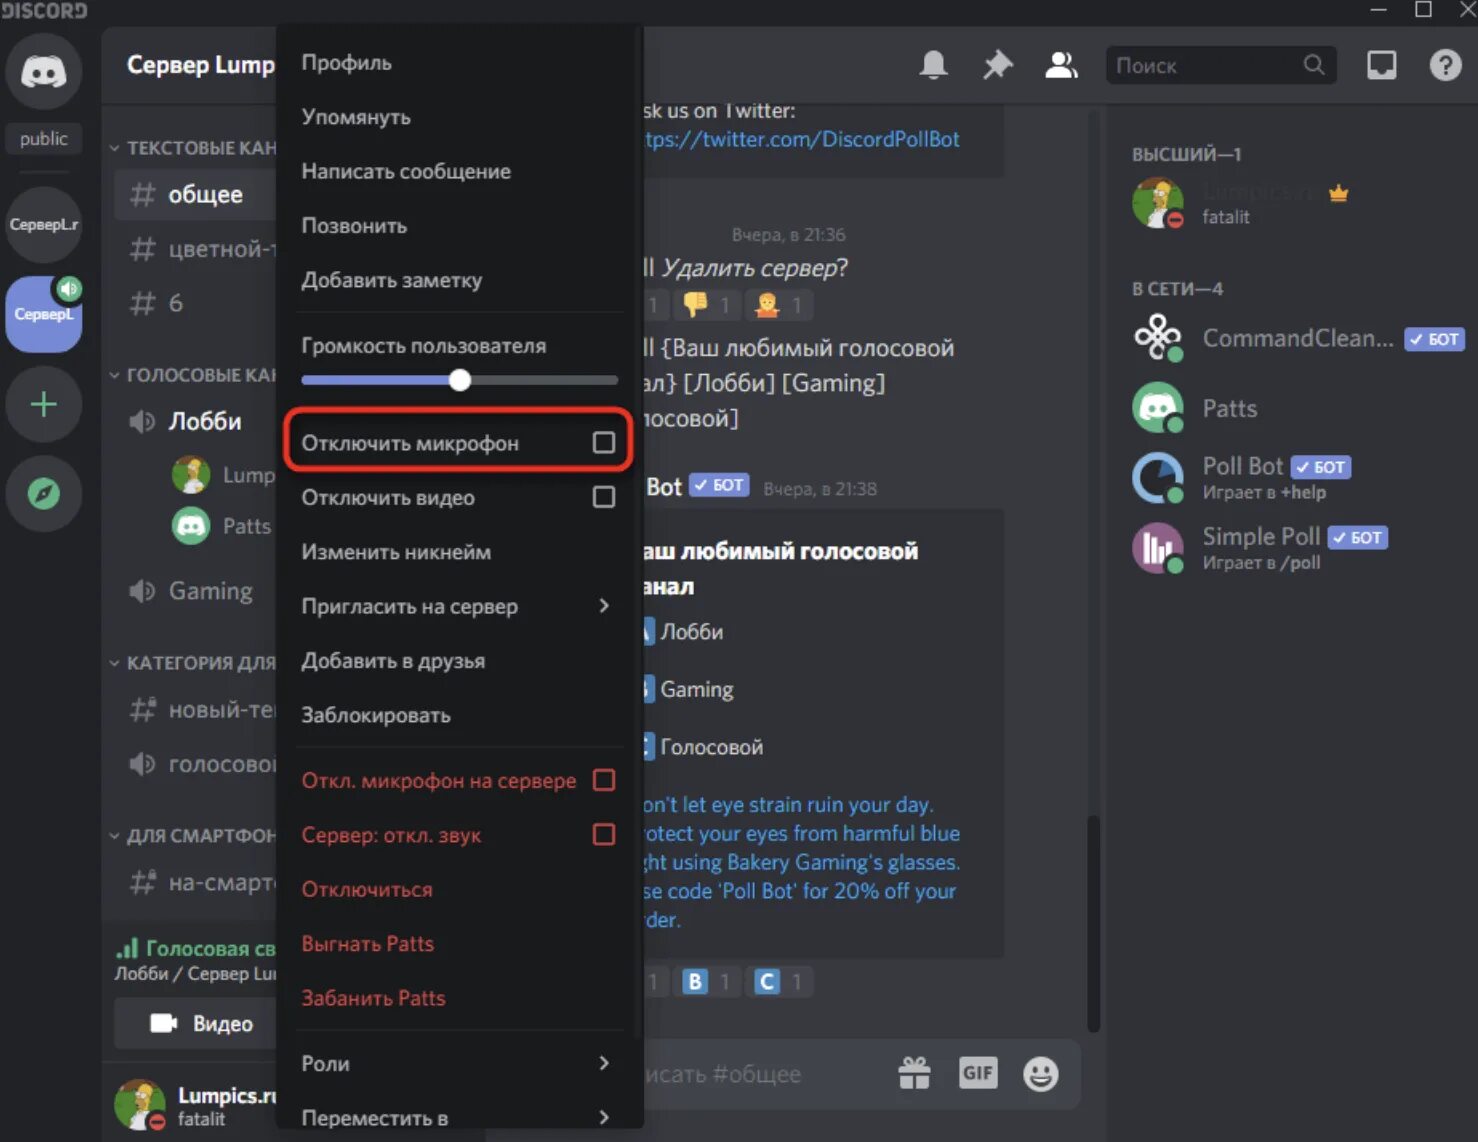Screen dimensions: 1478x1142
Task: Select the 'public' server folder
Action: click(x=43, y=139)
